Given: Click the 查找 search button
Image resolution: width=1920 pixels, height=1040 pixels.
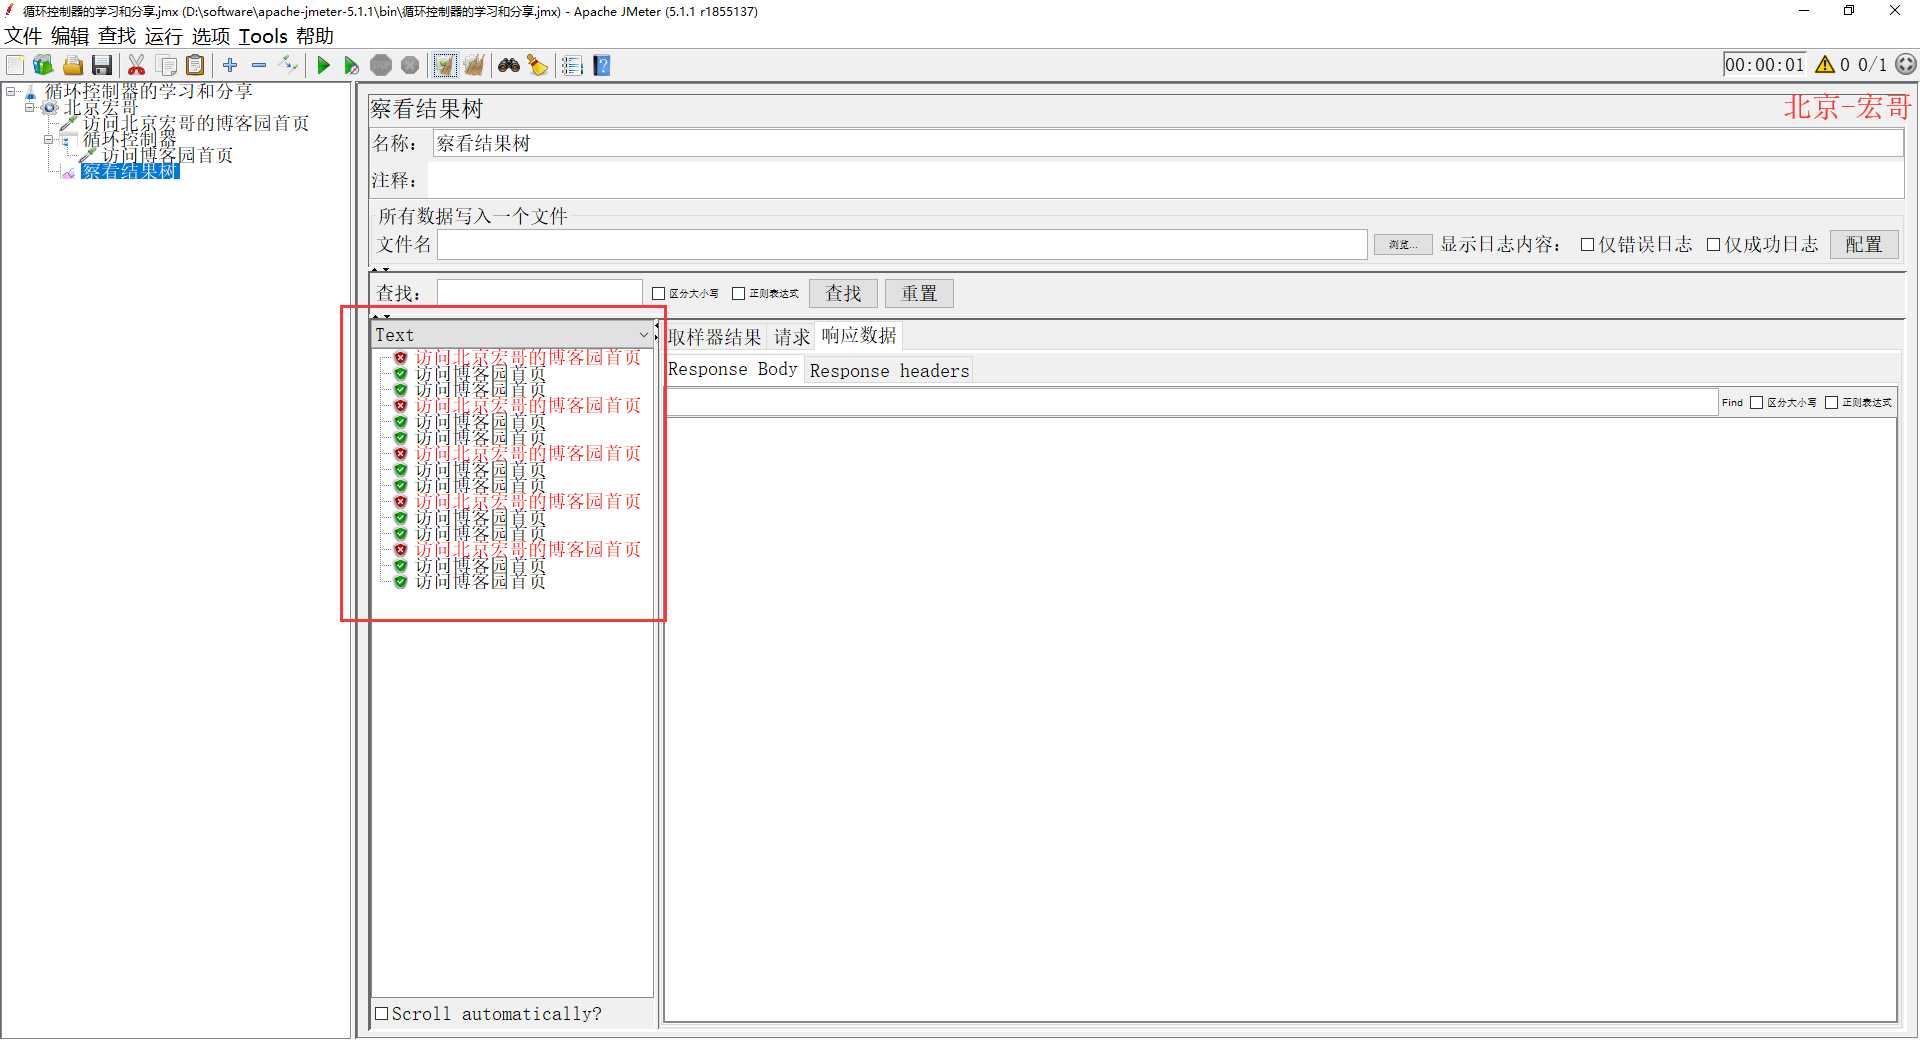Looking at the screenshot, I should click(x=843, y=294).
